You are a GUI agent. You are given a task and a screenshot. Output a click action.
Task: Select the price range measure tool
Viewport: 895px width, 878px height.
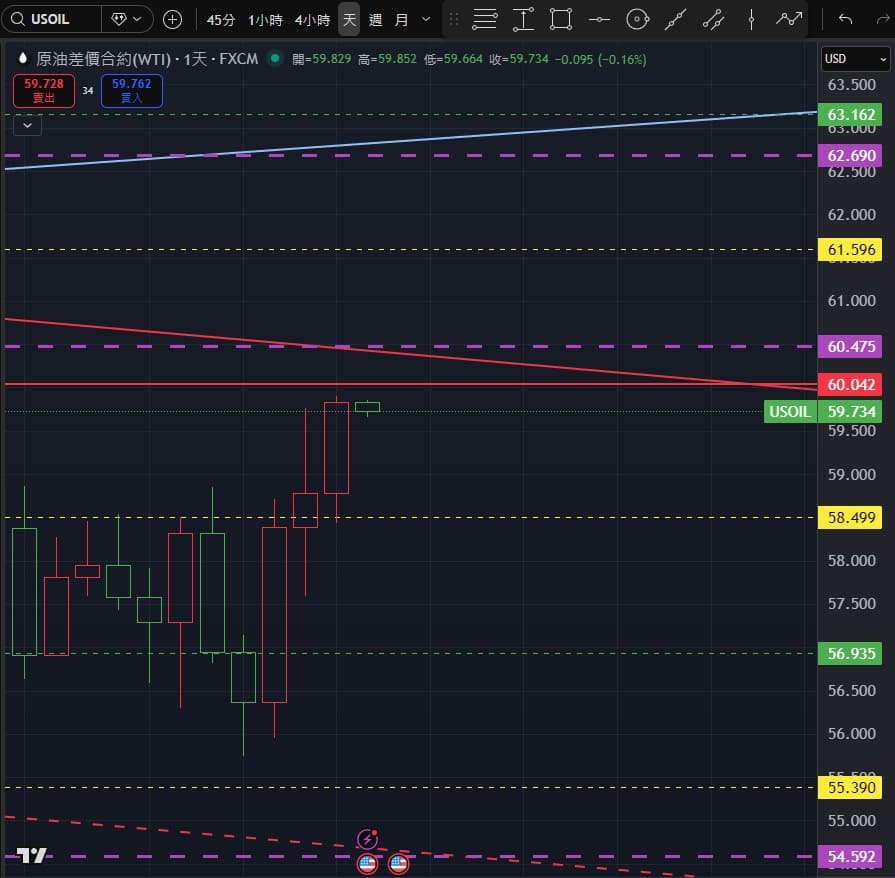[523, 19]
